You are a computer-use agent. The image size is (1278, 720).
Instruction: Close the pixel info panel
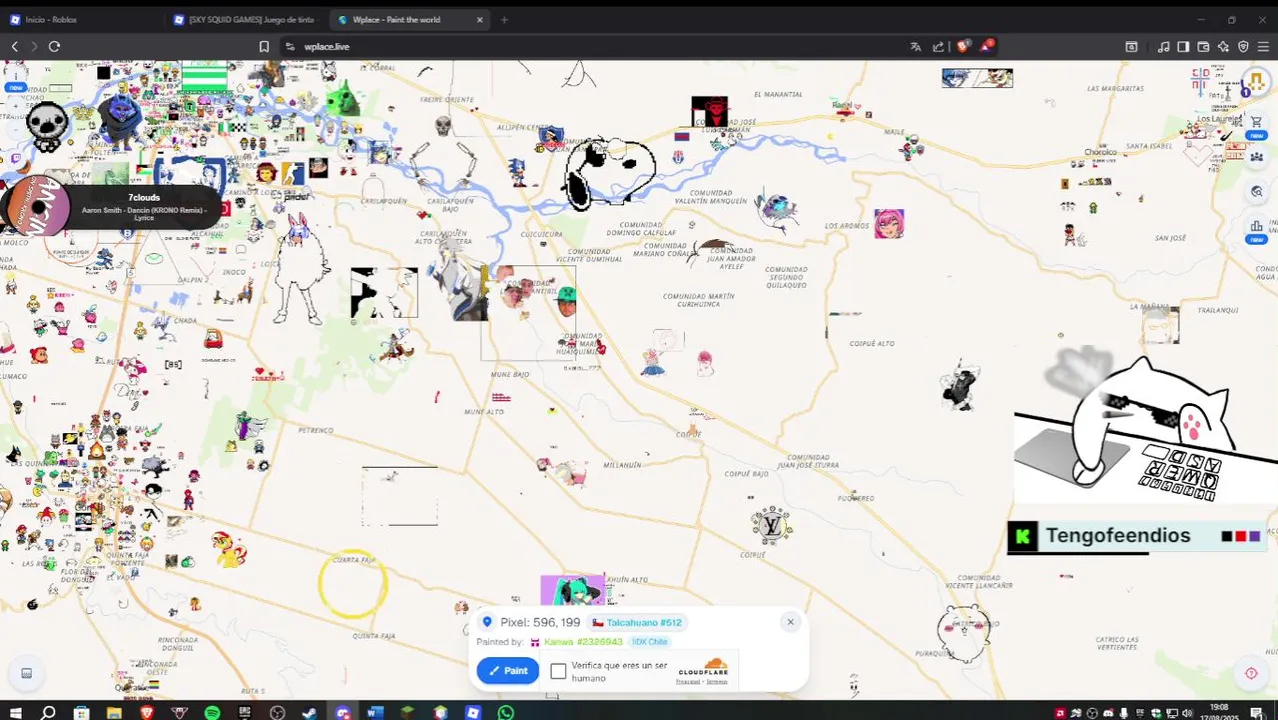(x=790, y=622)
